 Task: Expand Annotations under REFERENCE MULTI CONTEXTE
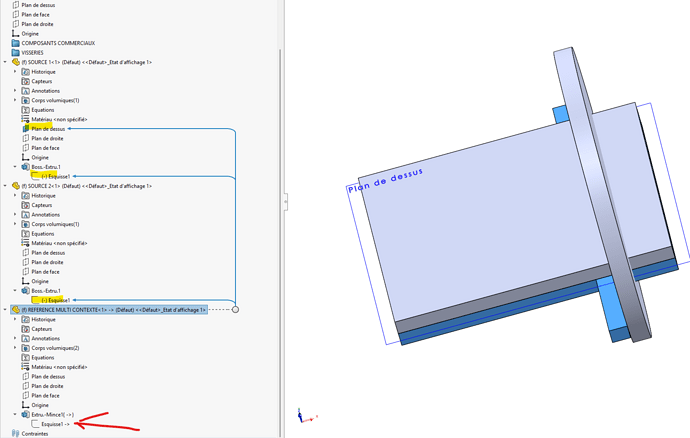coord(15,339)
